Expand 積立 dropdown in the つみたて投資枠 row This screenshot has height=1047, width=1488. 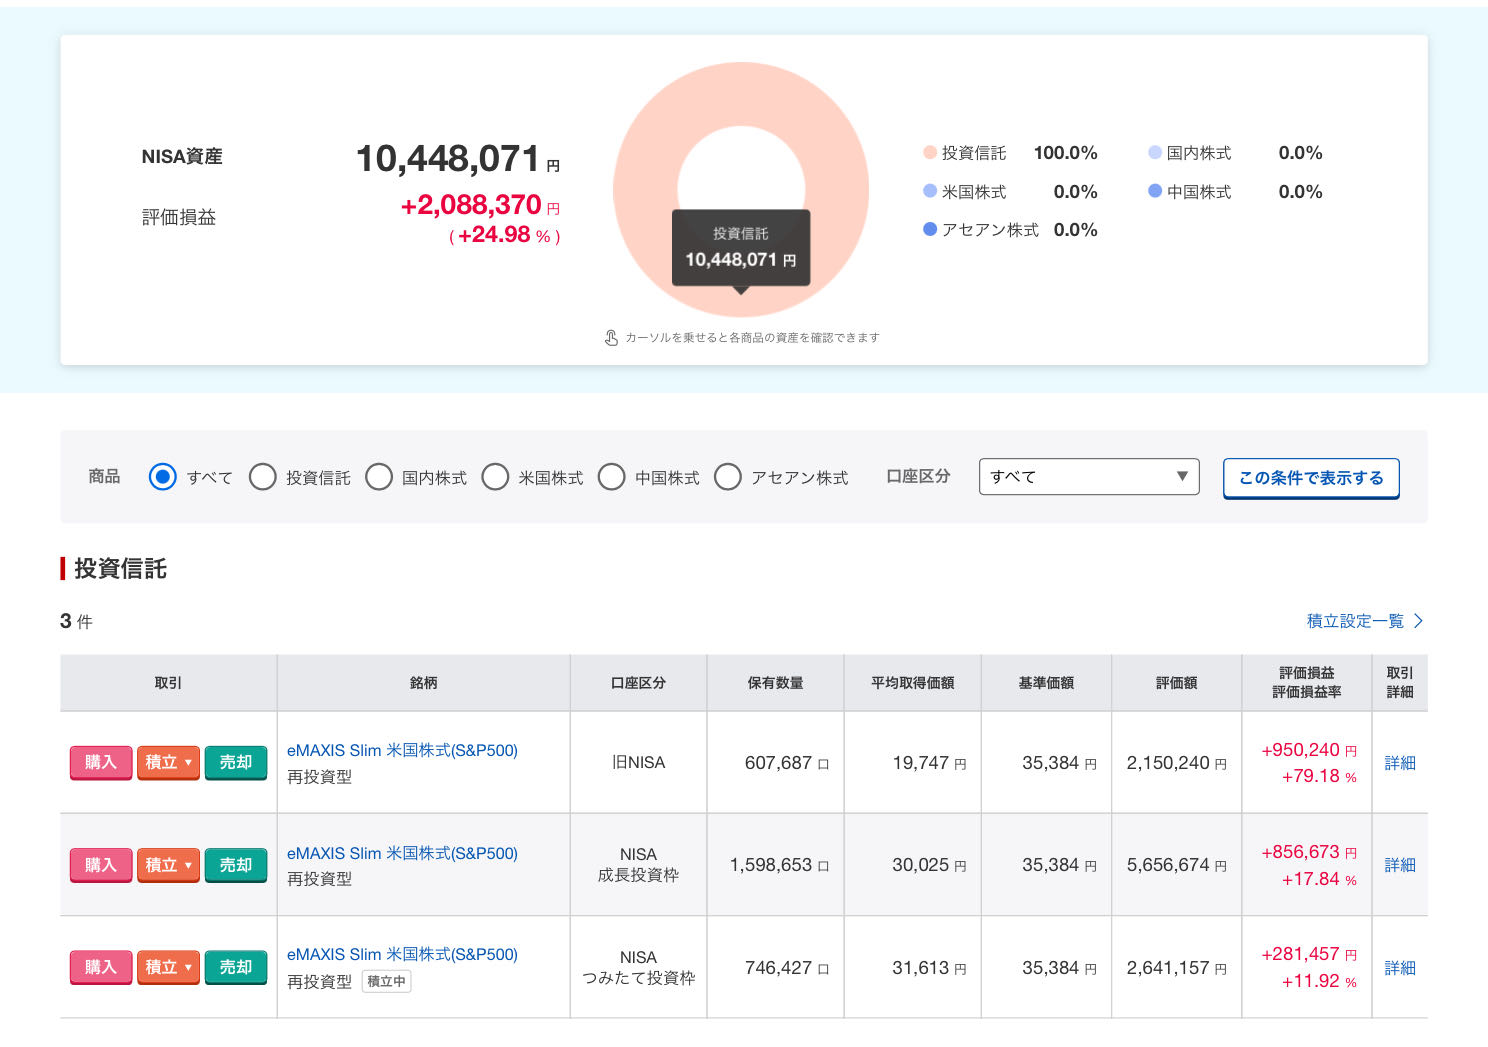[x=168, y=967]
